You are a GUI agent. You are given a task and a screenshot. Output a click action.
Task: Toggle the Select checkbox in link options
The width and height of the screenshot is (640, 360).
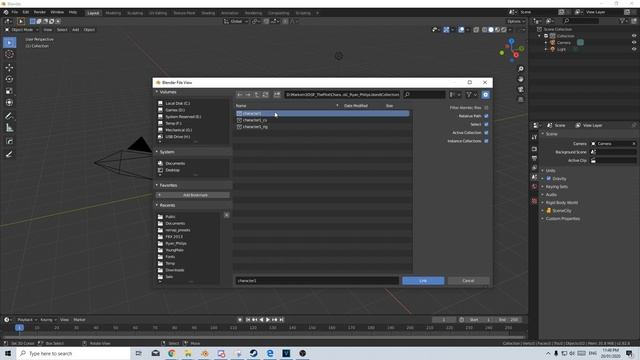click(x=486, y=124)
